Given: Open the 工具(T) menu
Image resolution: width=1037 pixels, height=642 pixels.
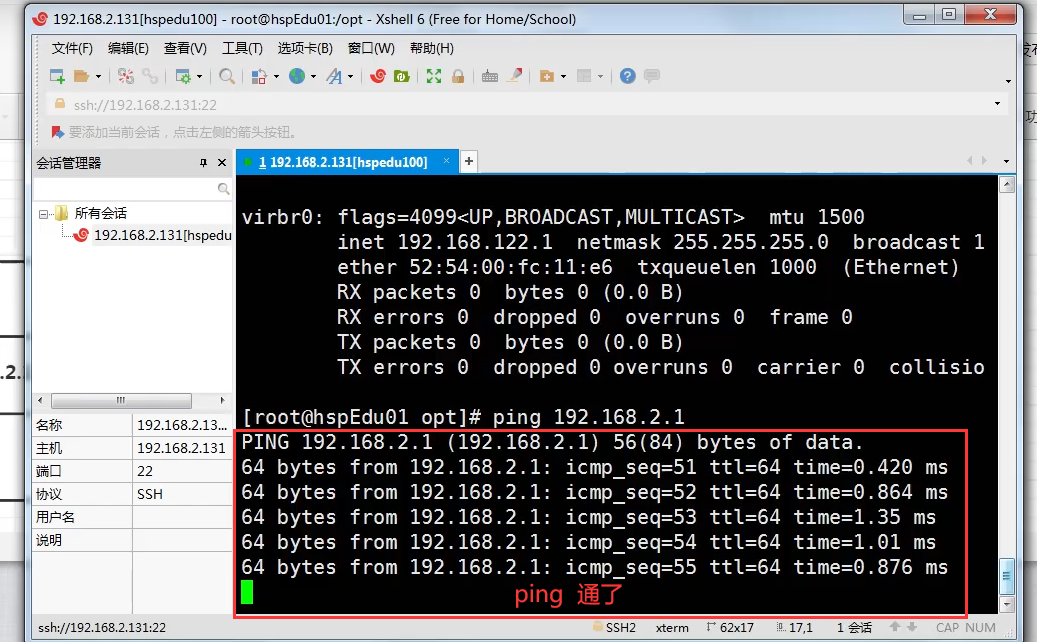Looking at the screenshot, I should (242, 48).
